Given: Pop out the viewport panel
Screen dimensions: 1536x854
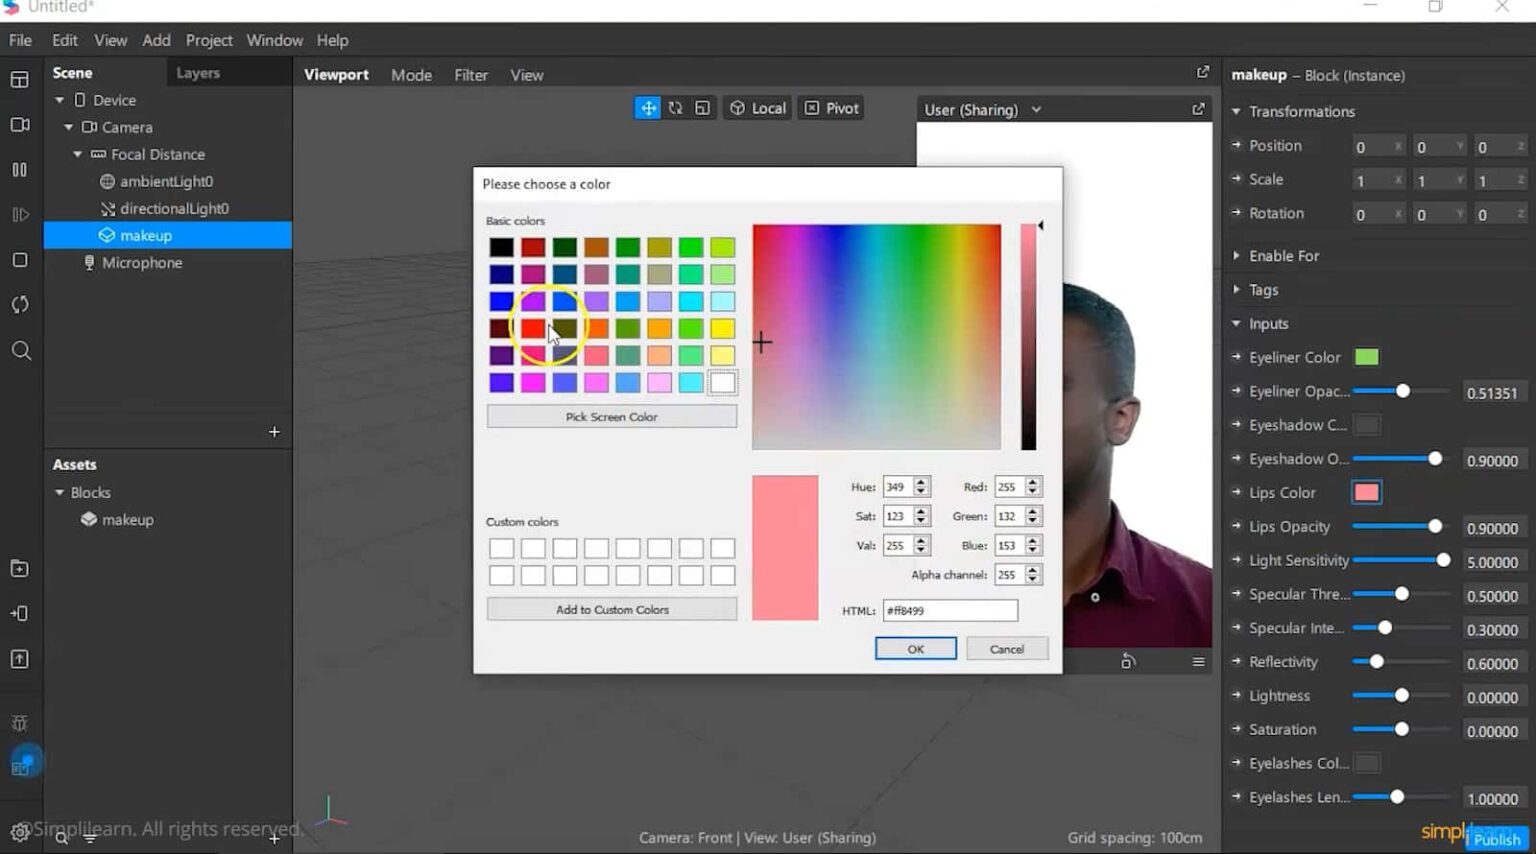Looking at the screenshot, I should [x=1202, y=73].
